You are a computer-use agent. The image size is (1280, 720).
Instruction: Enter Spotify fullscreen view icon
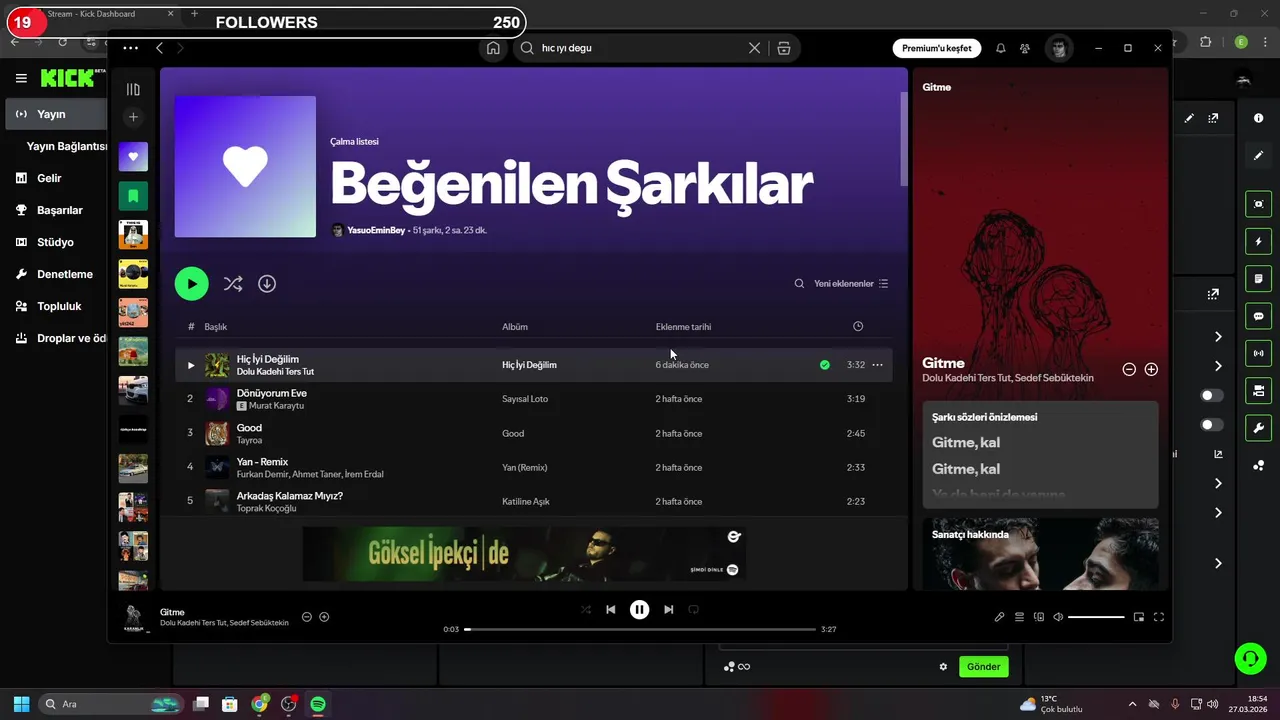click(x=1159, y=617)
